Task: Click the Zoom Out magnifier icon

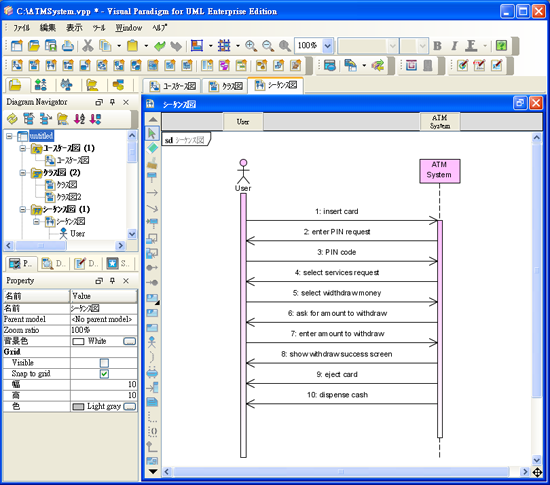Action: point(268,46)
